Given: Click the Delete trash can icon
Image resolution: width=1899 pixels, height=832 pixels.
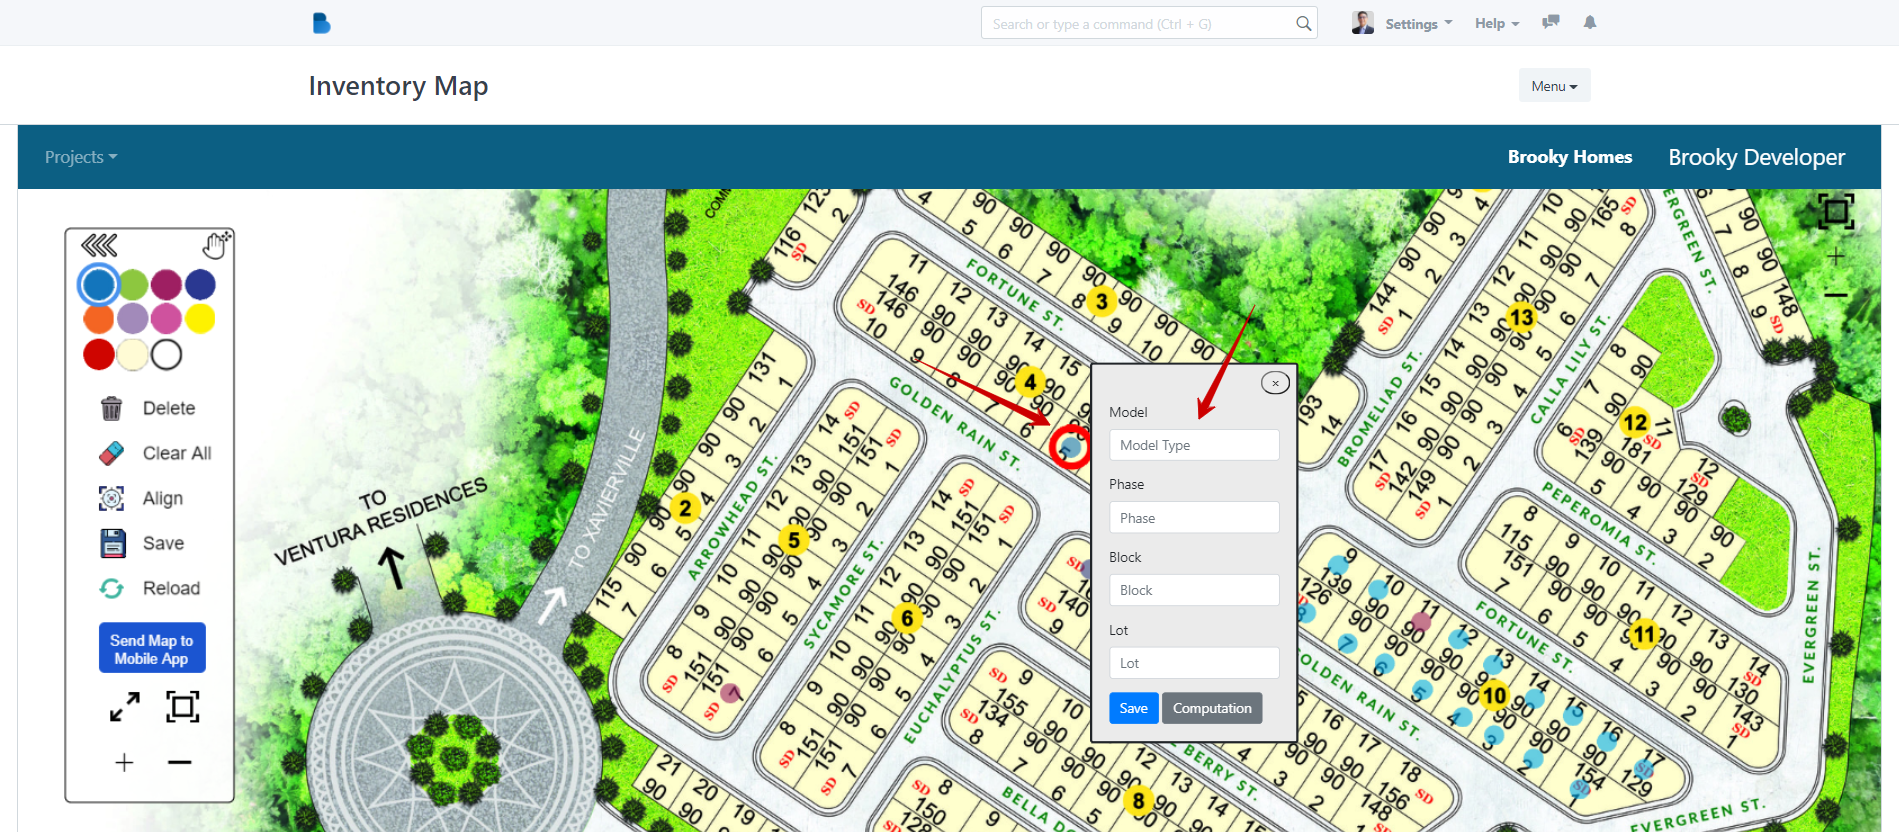Looking at the screenshot, I should click(x=111, y=408).
